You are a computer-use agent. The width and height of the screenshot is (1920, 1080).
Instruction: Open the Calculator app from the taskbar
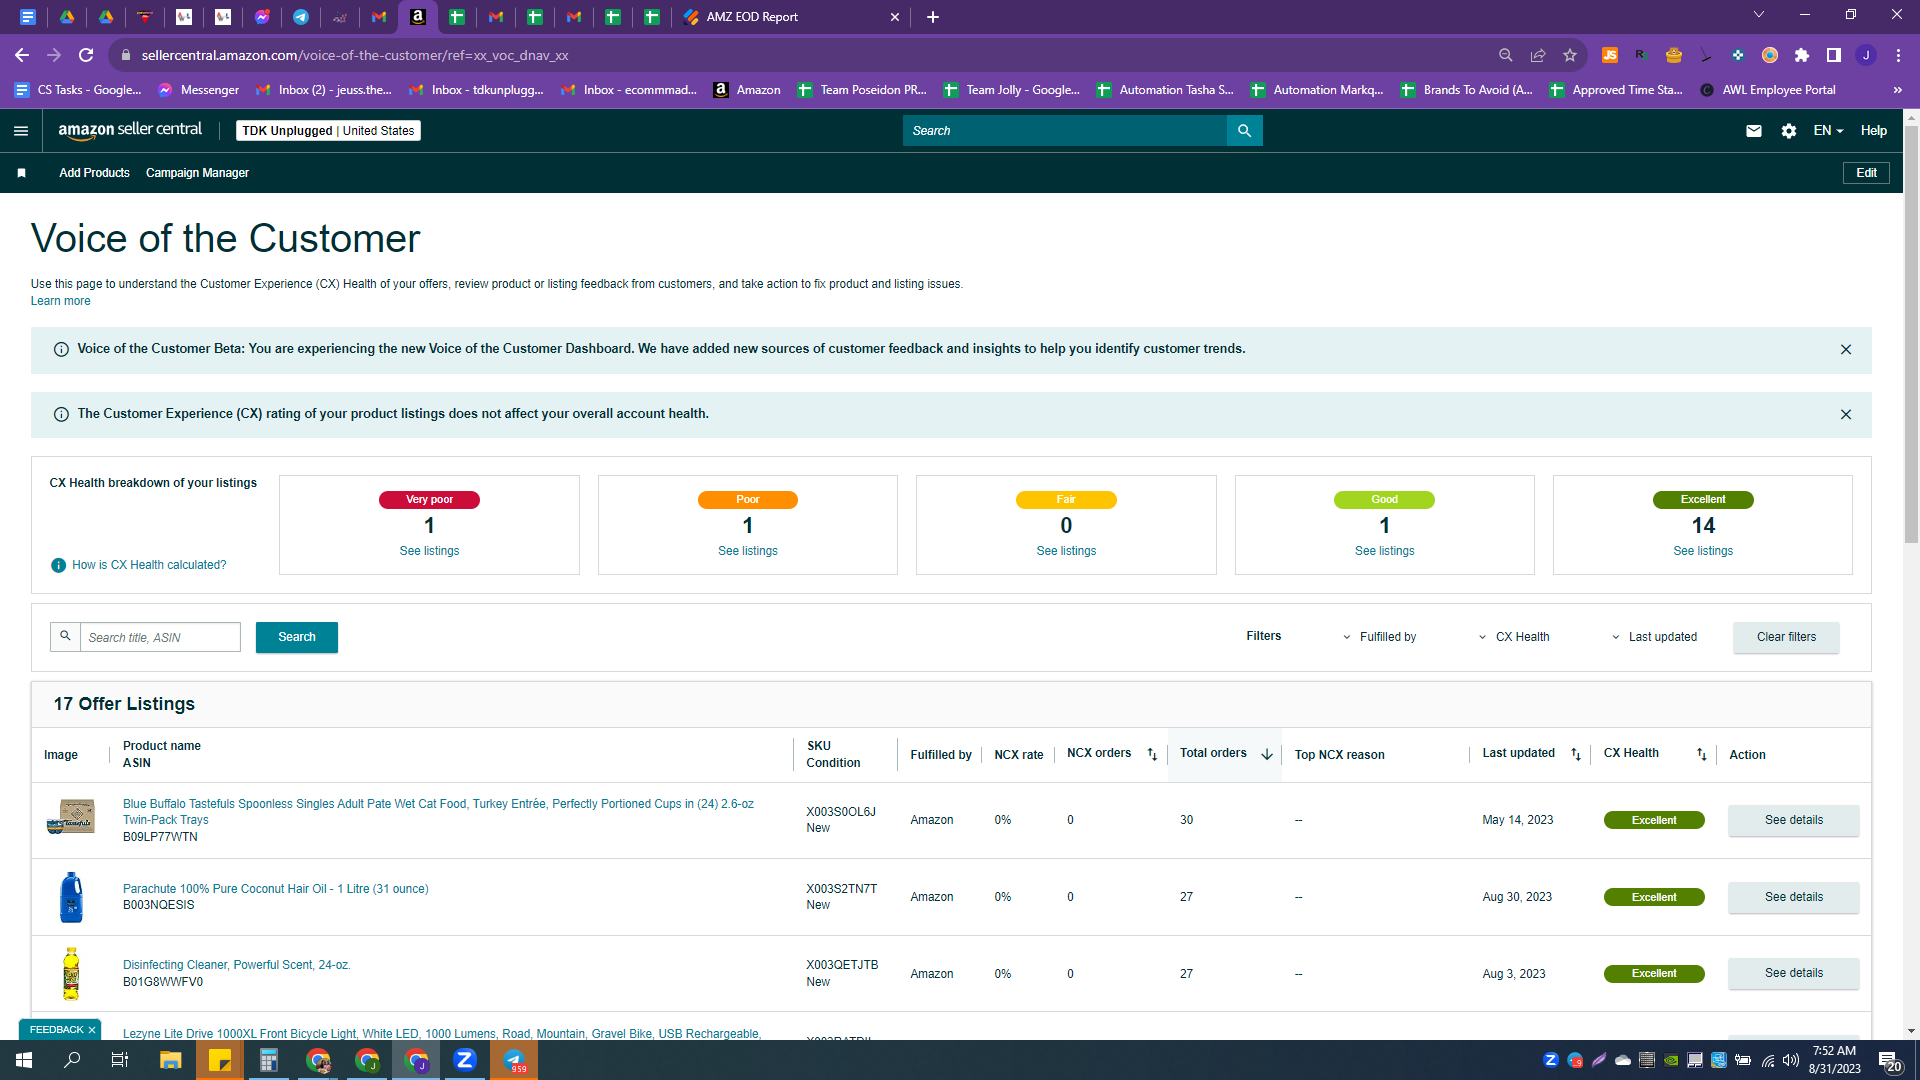(x=269, y=1060)
